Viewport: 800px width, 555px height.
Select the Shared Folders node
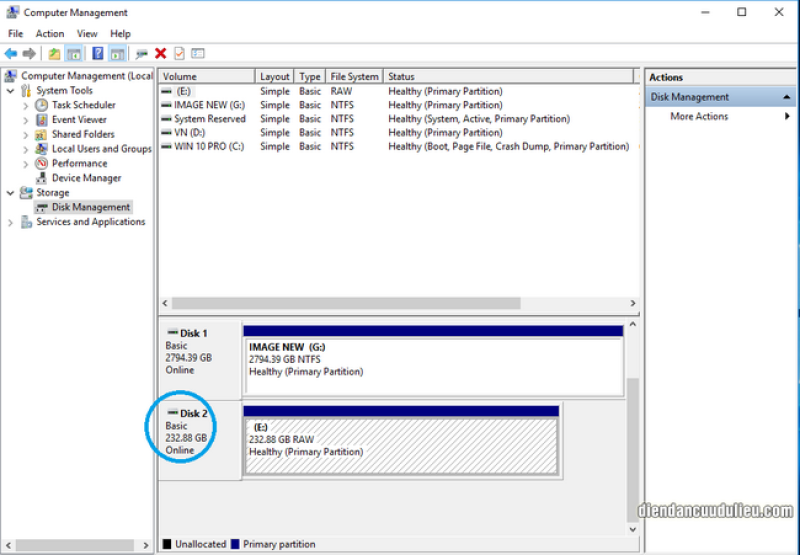(83, 134)
